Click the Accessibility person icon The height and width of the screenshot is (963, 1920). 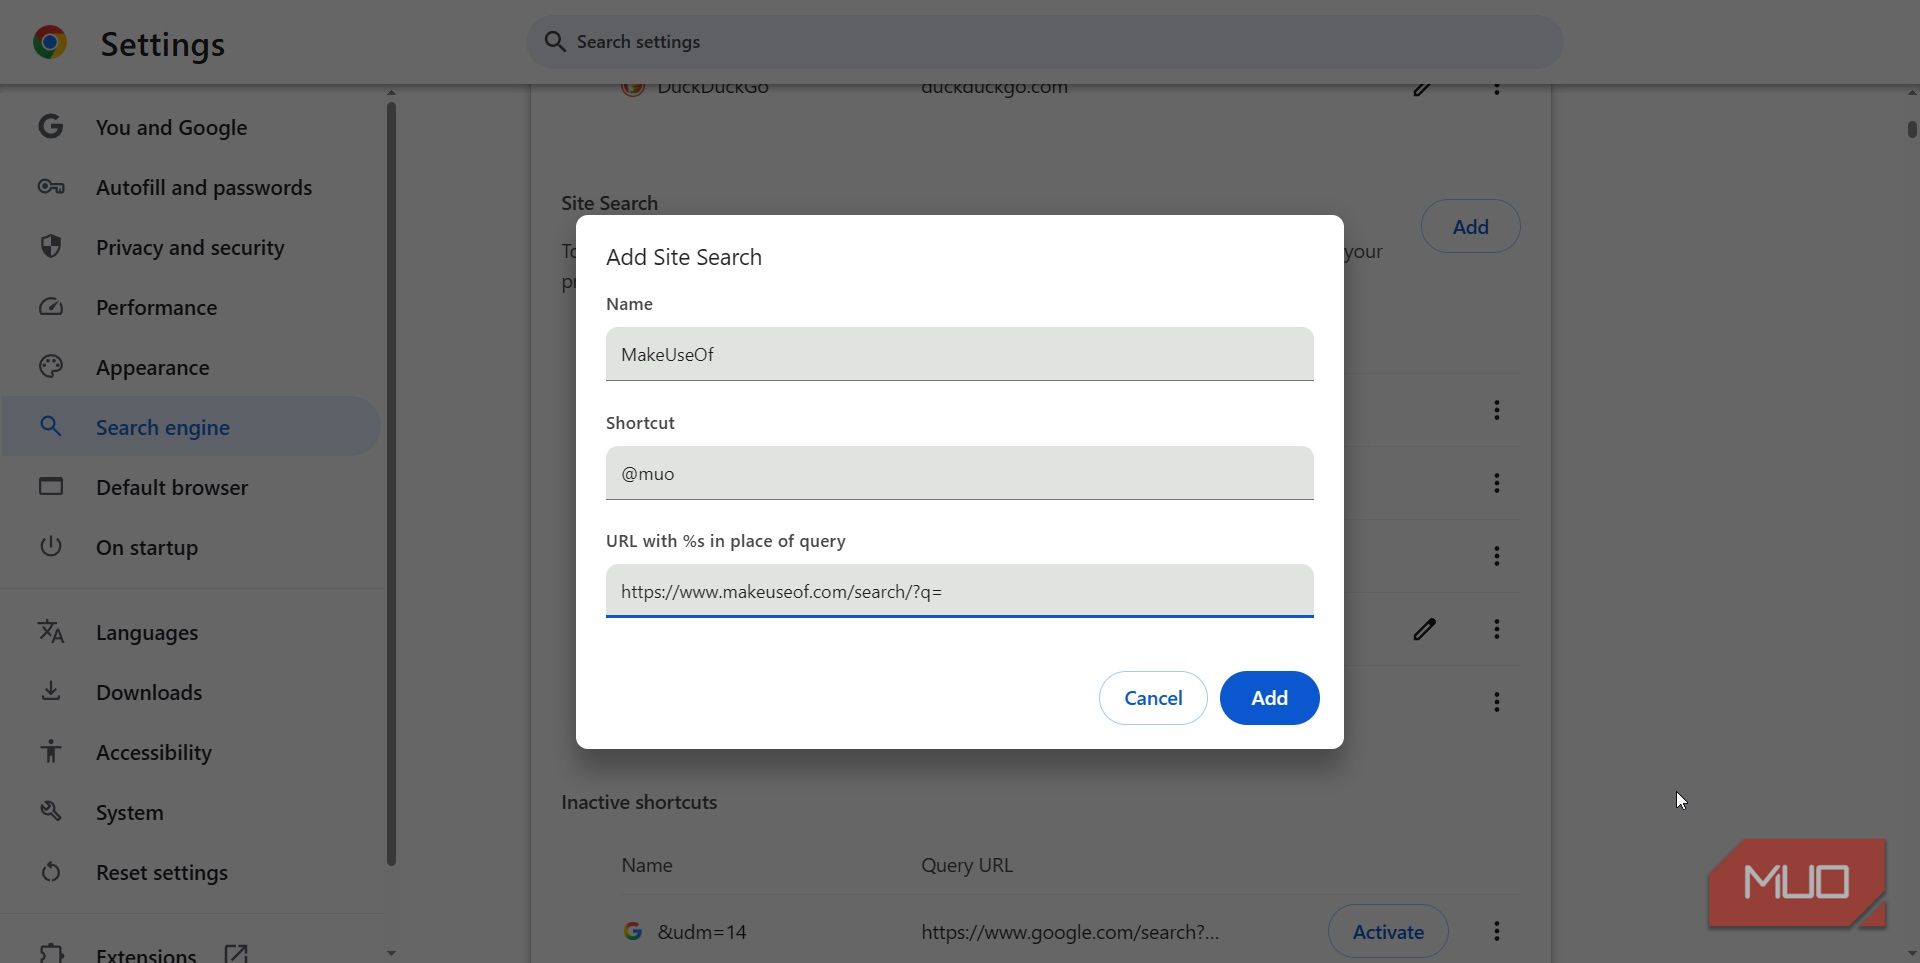click(x=51, y=752)
